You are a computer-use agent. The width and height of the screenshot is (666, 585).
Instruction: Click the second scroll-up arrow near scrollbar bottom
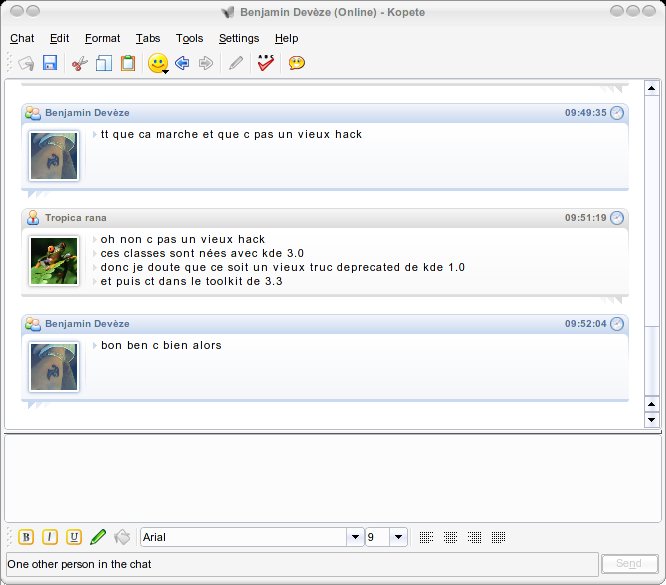[x=651, y=404]
